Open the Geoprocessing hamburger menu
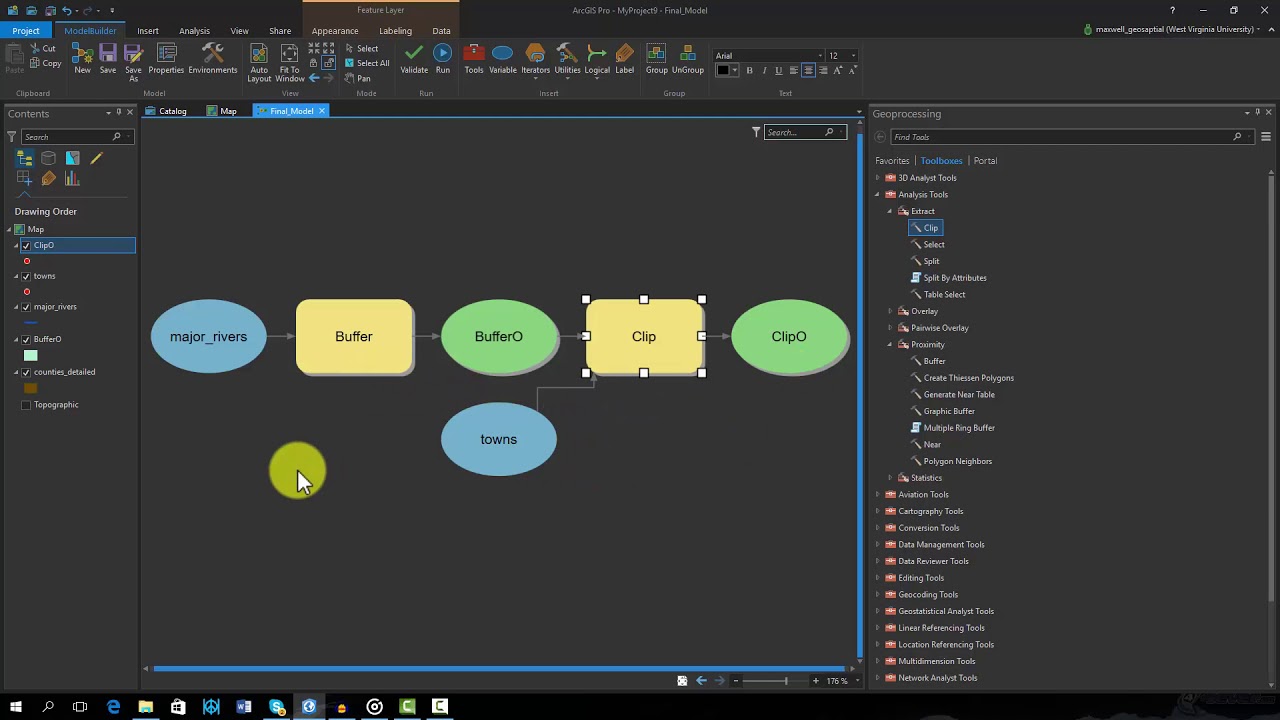Viewport: 1280px width, 720px height. click(x=1265, y=137)
